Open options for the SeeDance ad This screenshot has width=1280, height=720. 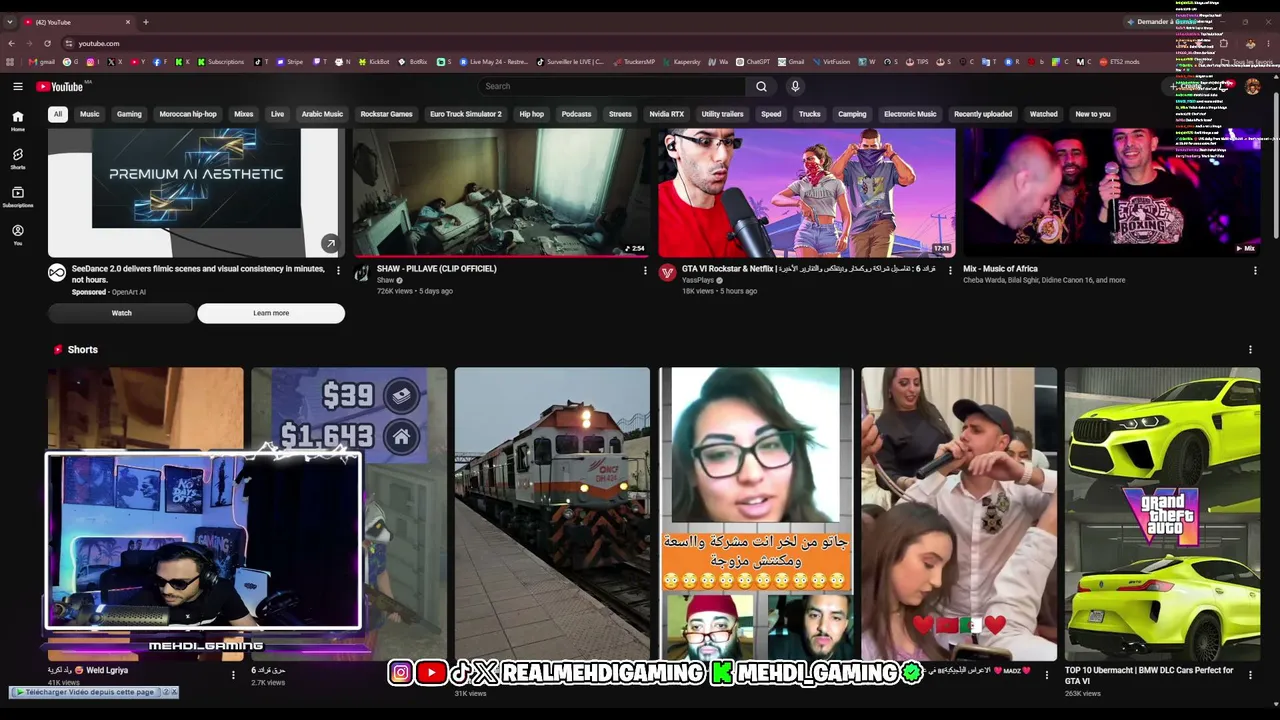coord(338,271)
